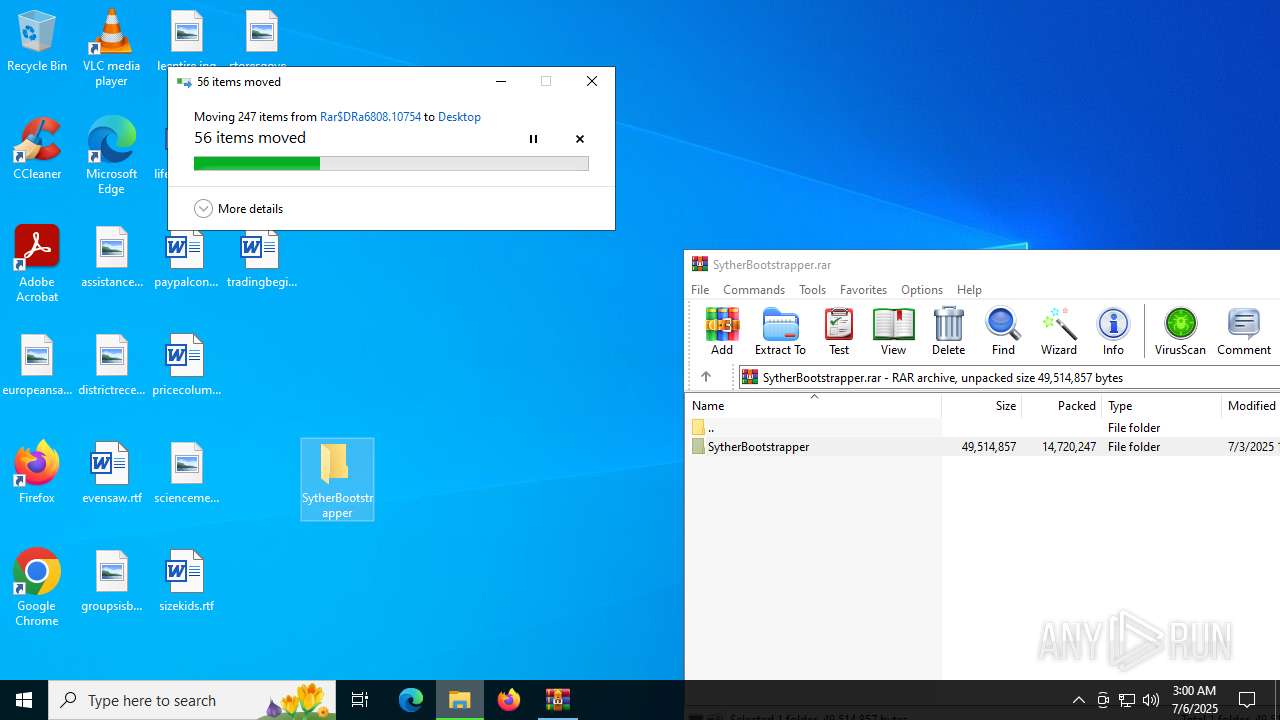Screen dimensions: 1280x720
Task: Open Firefox from the taskbar
Action: tap(509, 700)
